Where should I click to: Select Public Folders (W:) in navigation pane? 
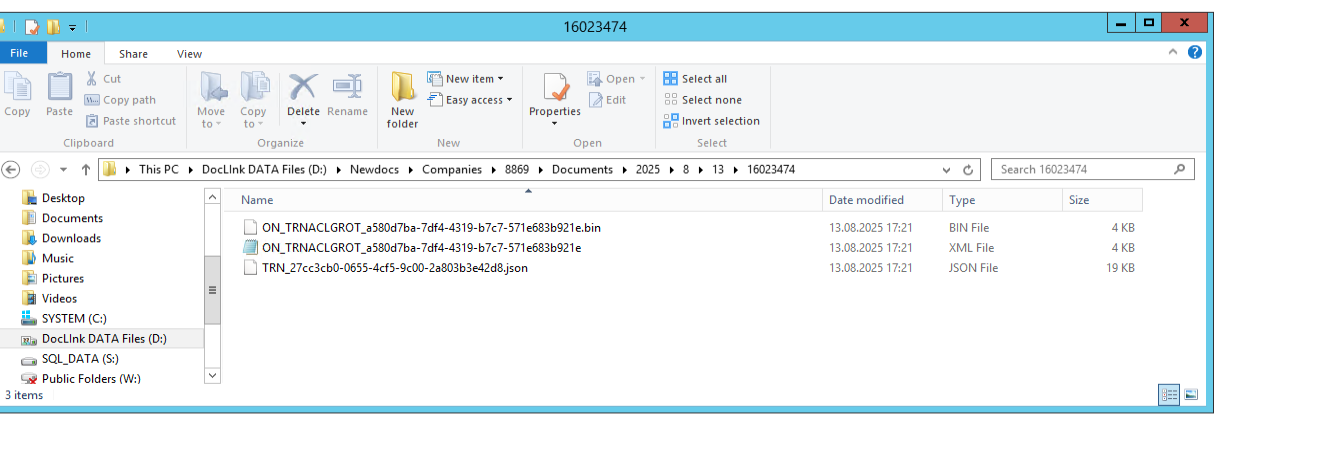[x=91, y=378]
